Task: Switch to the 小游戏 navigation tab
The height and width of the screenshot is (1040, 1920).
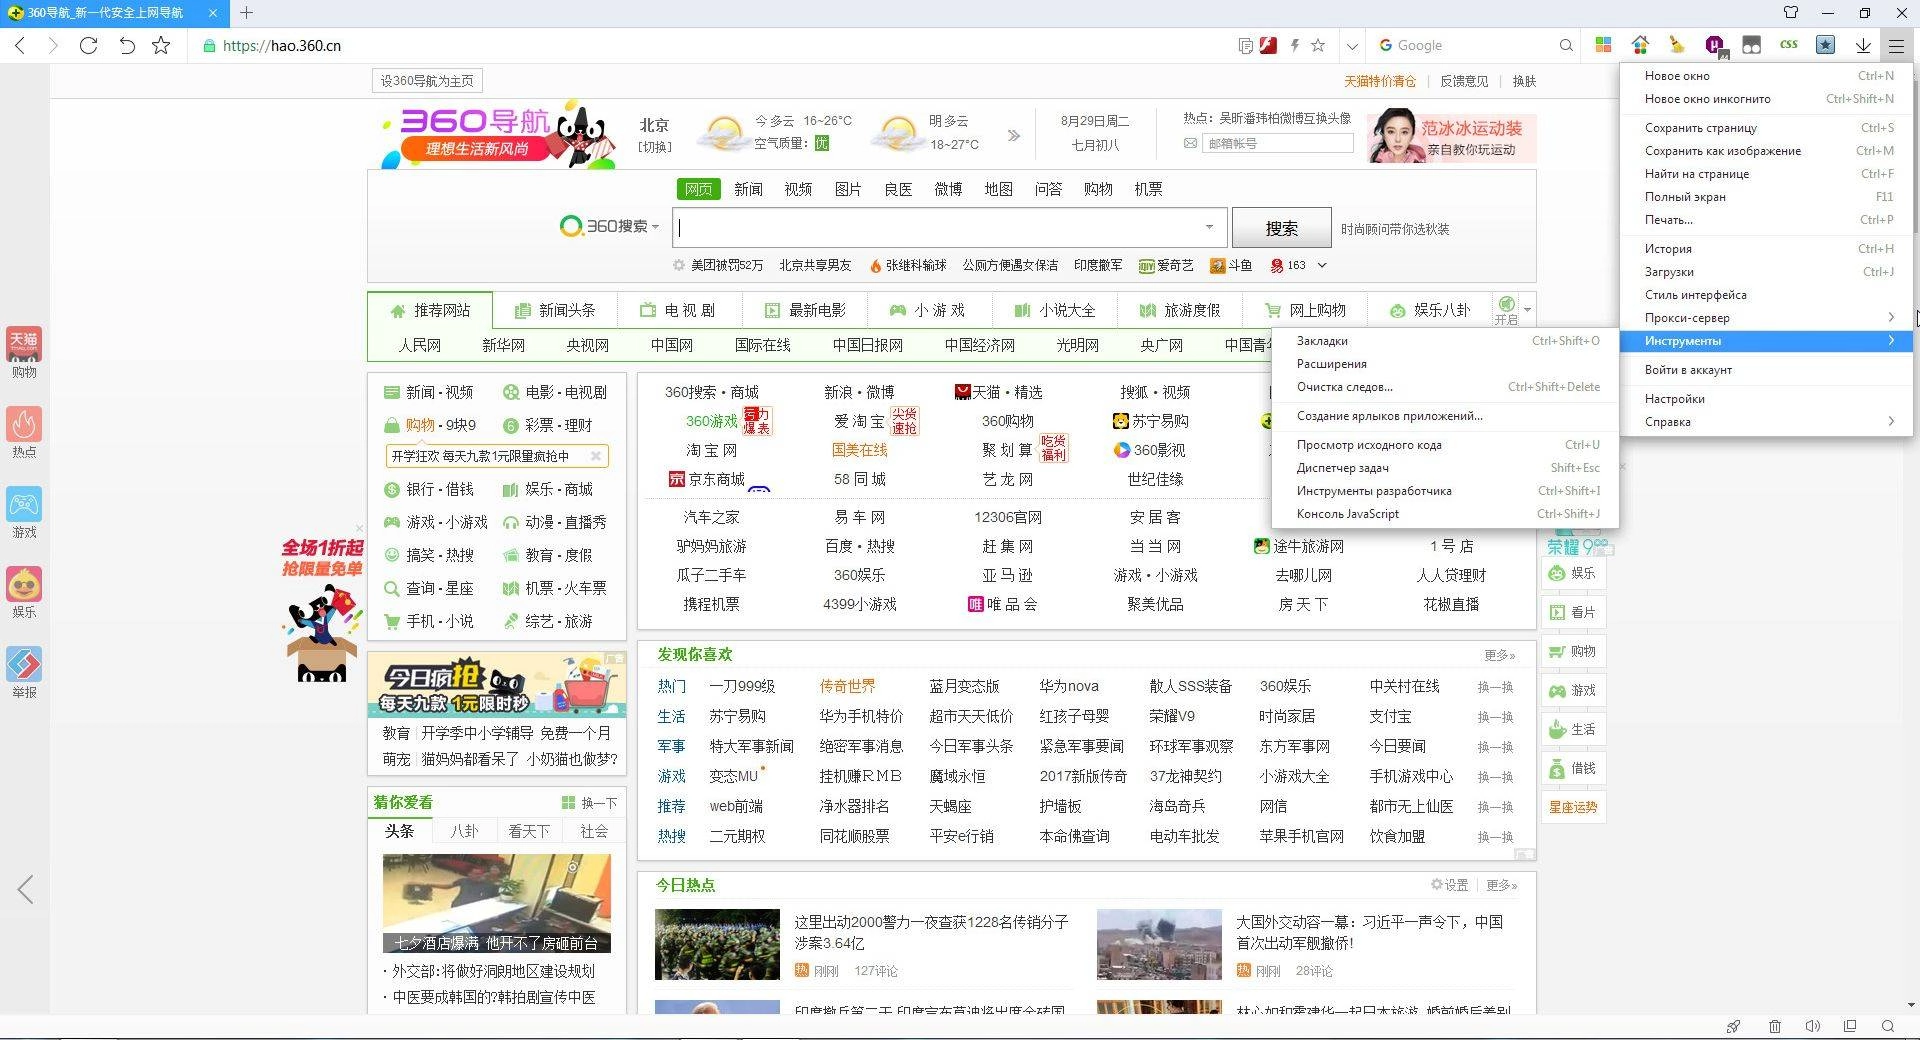Action: tap(929, 311)
